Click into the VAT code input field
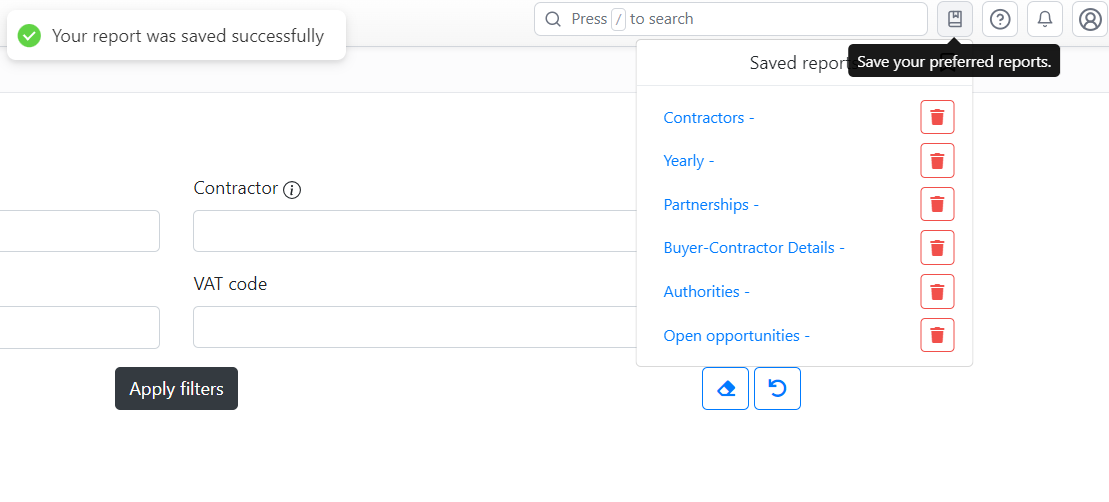Viewport: 1109px width, 502px height. coord(415,327)
